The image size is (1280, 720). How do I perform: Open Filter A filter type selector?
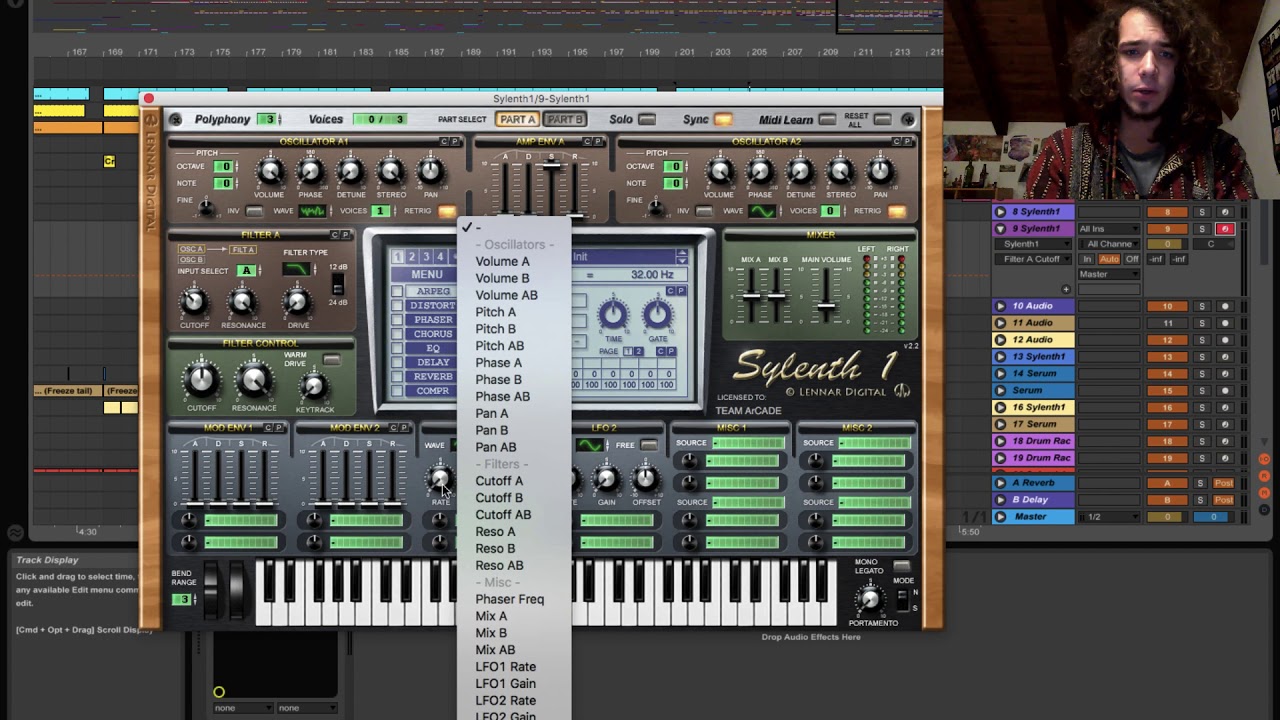(297, 269)
